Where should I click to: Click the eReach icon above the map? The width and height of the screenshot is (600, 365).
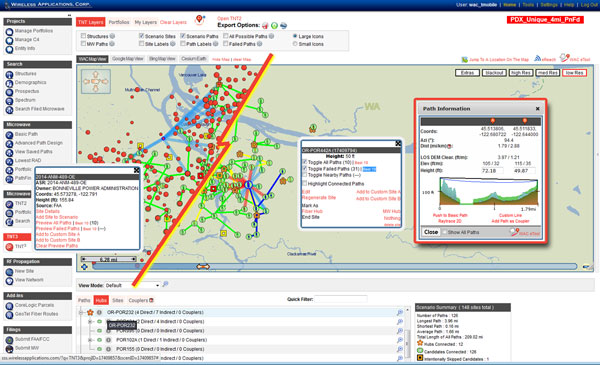[538, 59]
